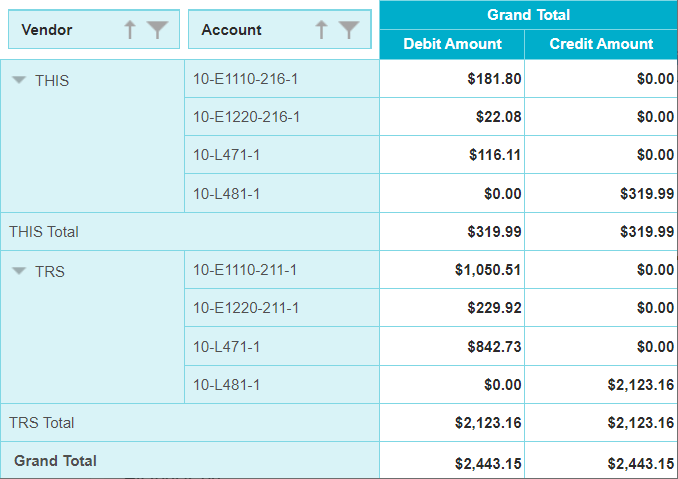Click the sort arrow on Account field
The image size is (678, 479).
click(321, 30)
